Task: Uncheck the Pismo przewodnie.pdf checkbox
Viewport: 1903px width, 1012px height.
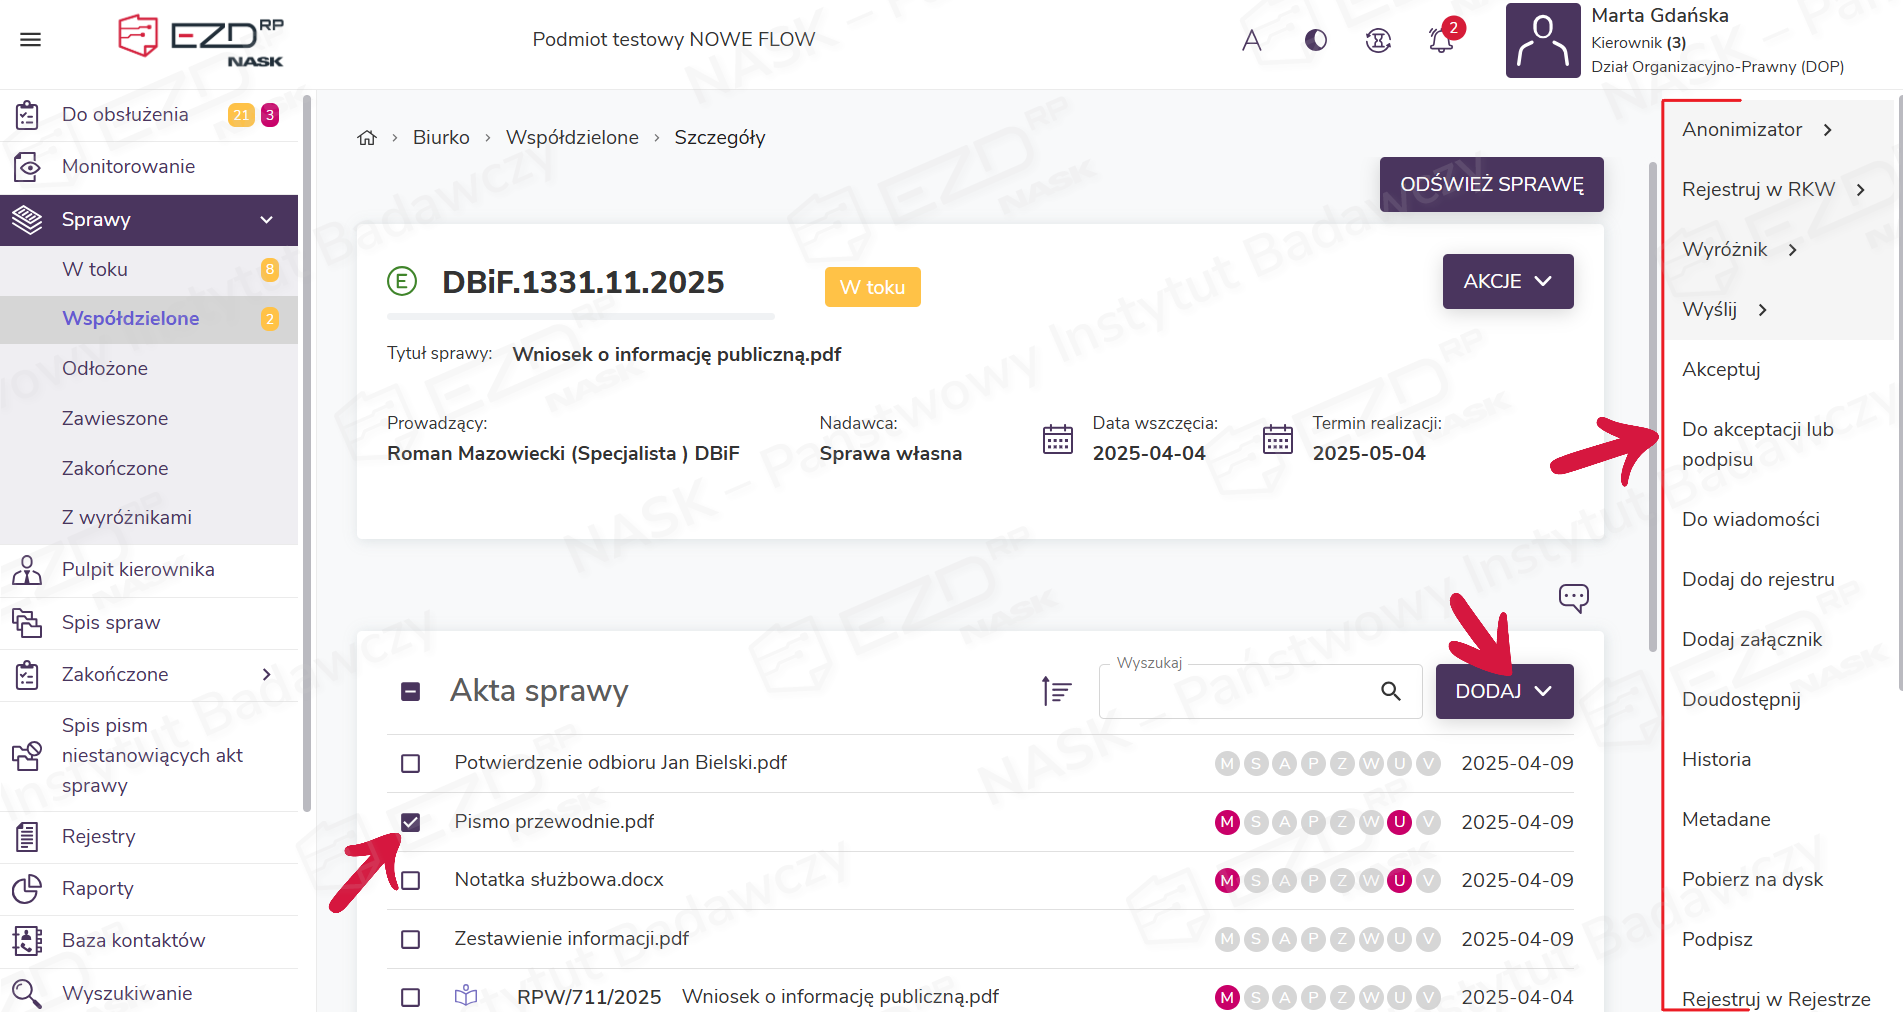Action: [410, 822]
